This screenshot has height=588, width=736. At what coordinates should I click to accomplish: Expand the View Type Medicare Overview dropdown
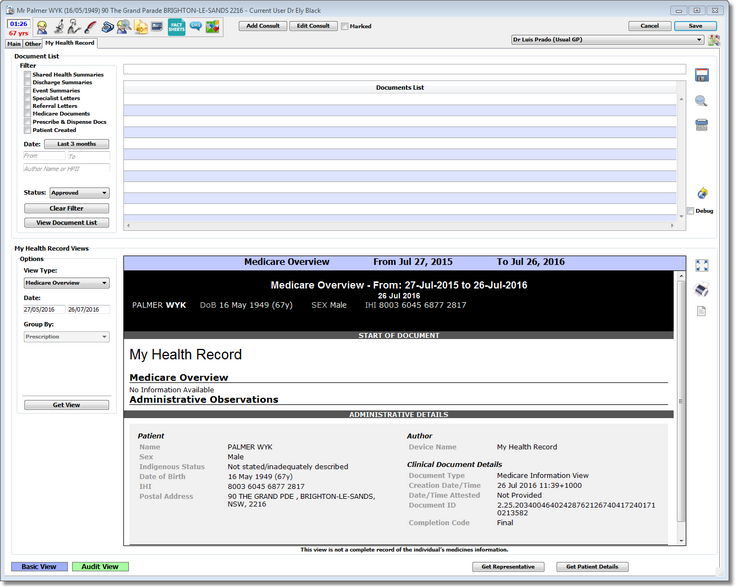click(x=66, y=283)
